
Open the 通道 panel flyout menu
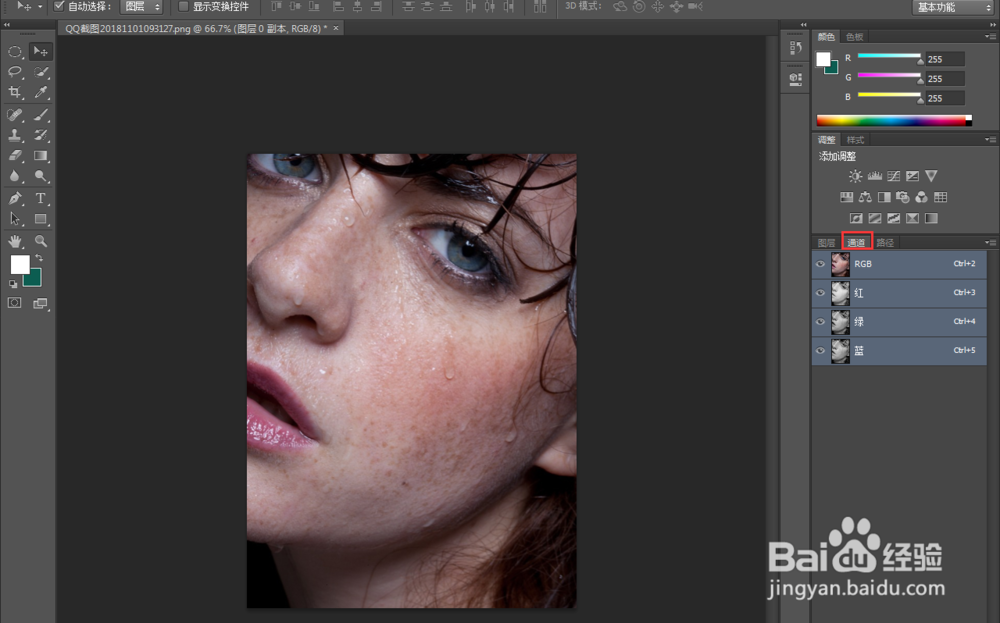pos(990,243)
